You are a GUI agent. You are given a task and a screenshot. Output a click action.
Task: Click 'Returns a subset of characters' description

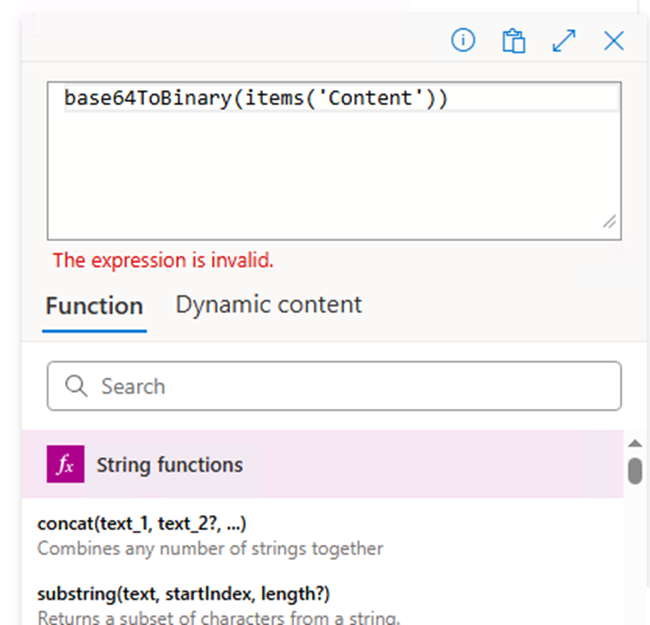(218, 617)
